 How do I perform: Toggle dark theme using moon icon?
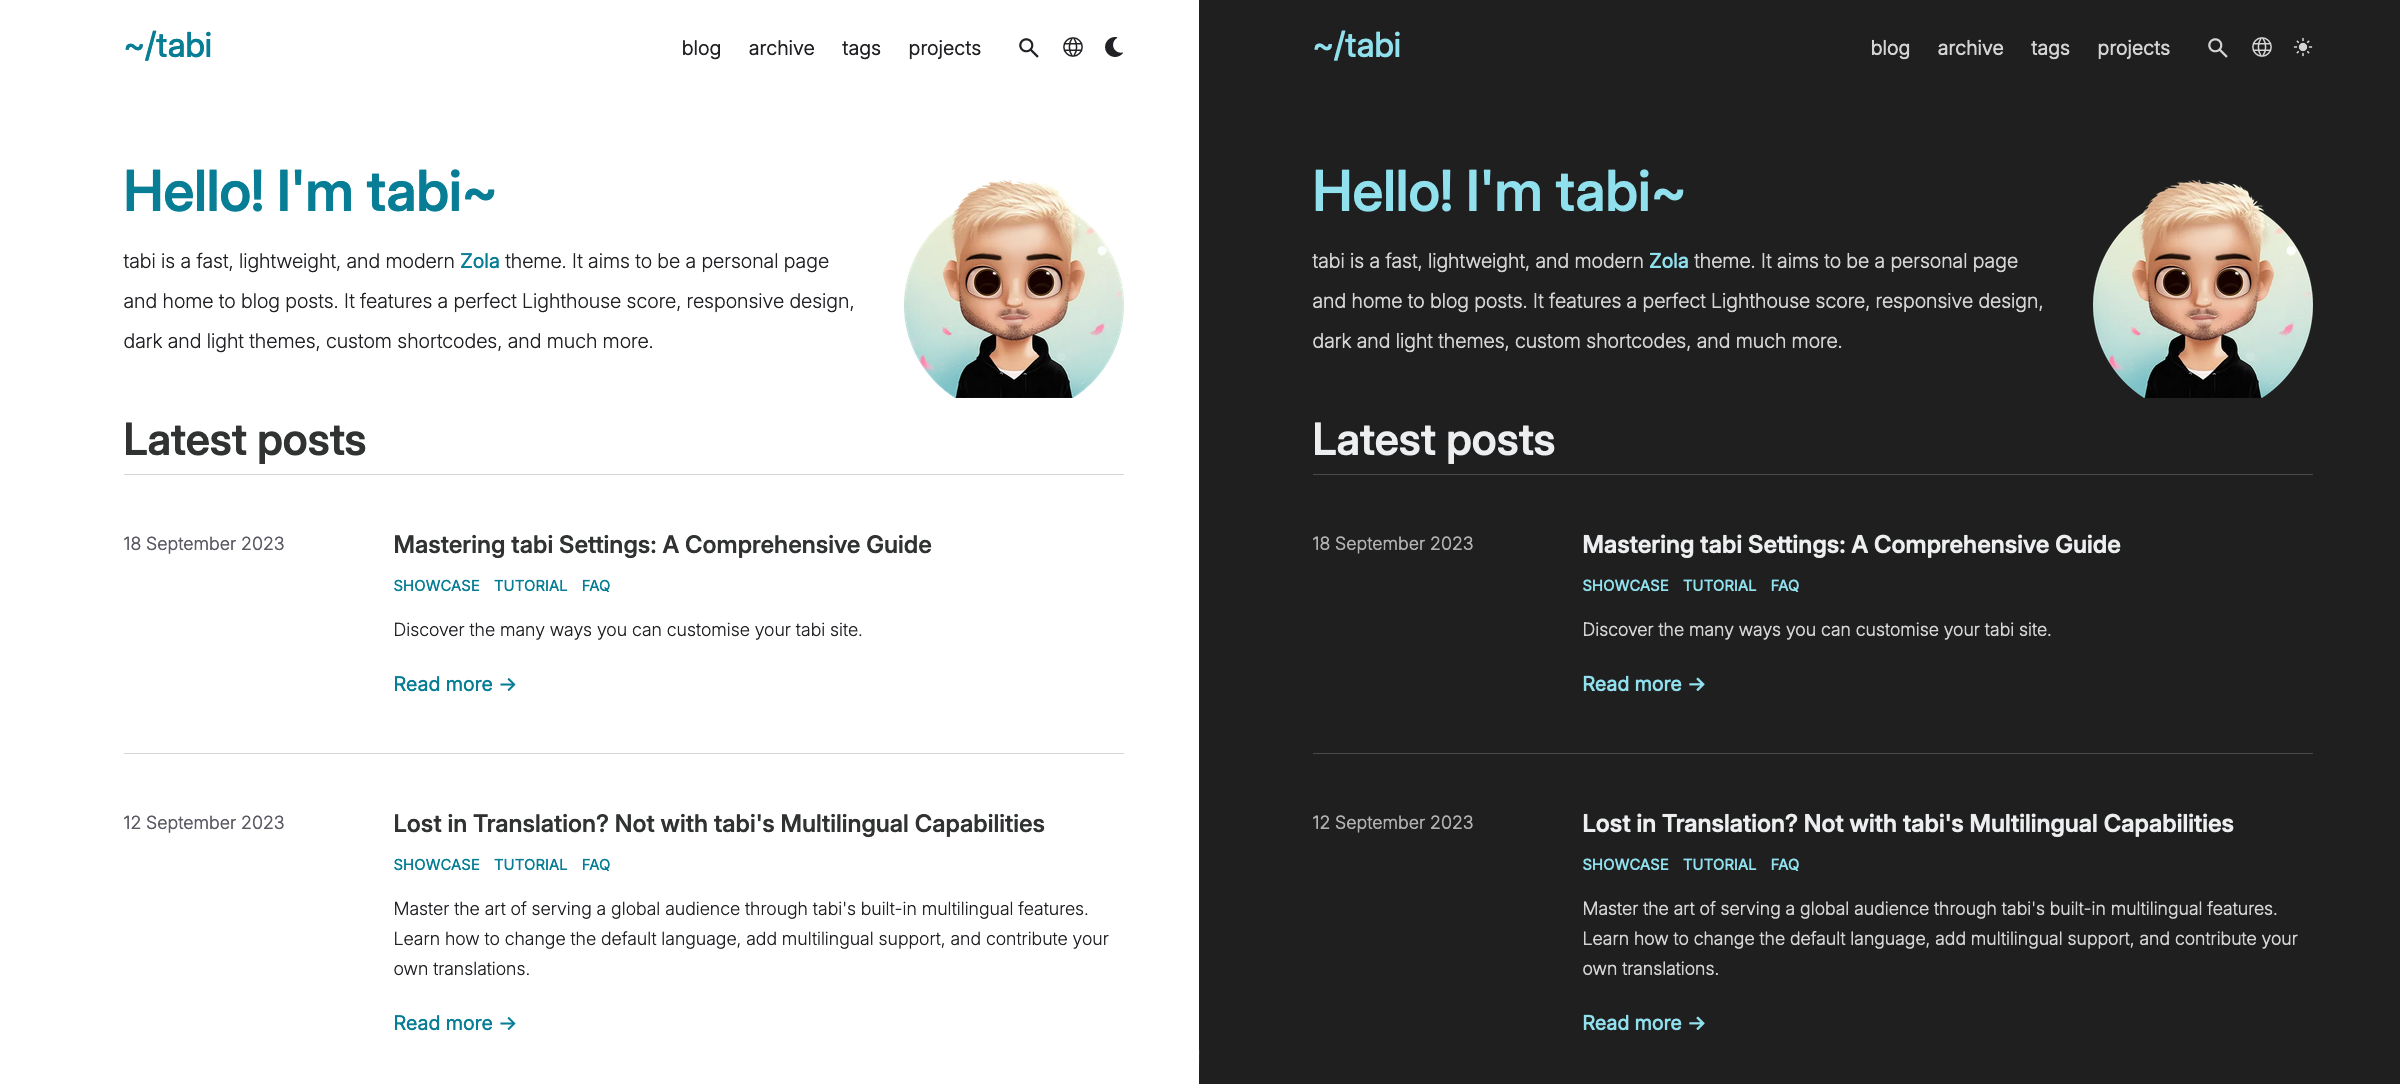coord(1113,47)
